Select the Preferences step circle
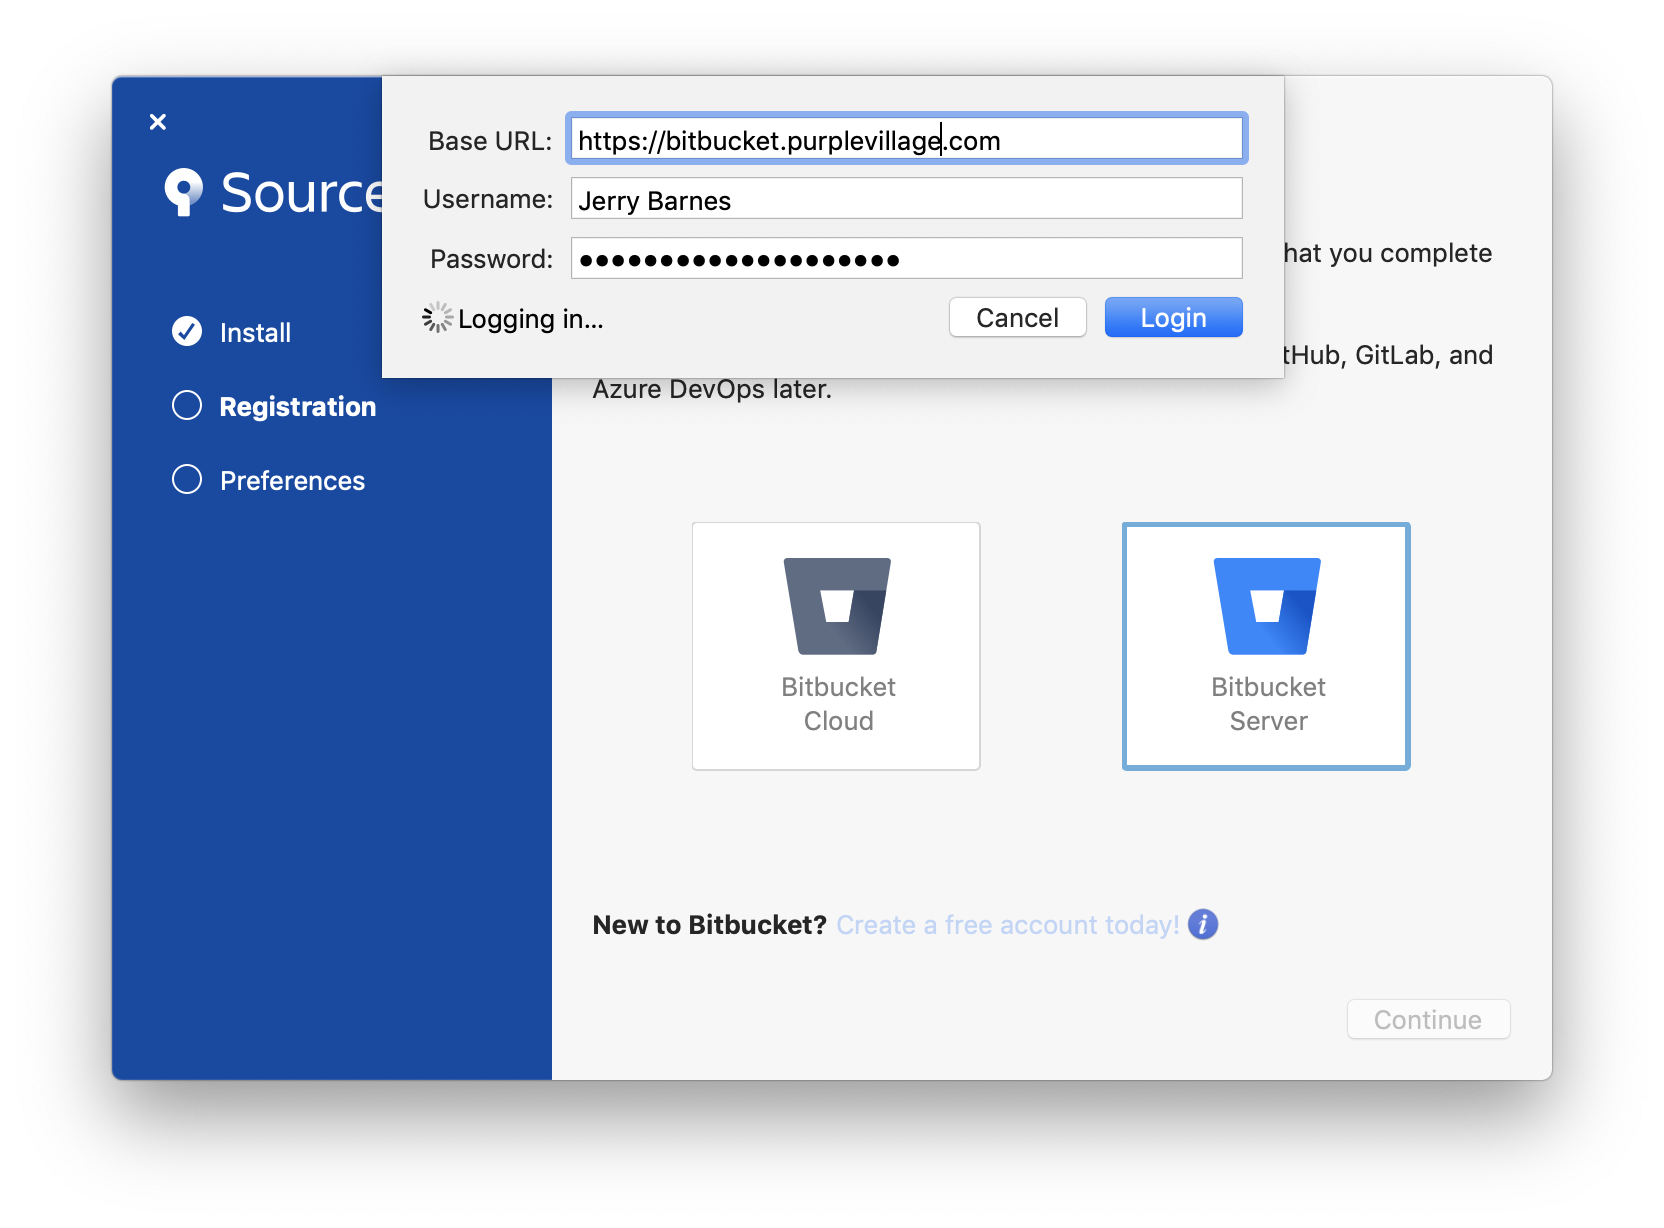This screenshot has height=1228, width=1664. click(187, 479)
